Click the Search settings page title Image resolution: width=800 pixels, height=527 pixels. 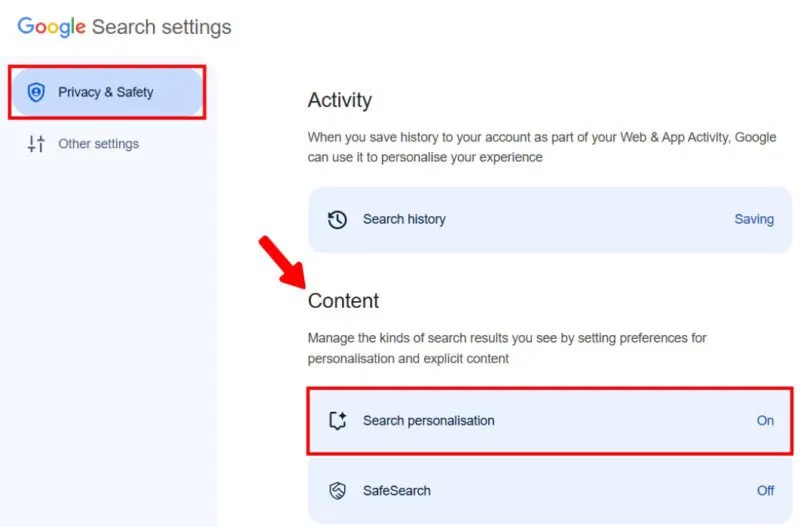pyautogui.click(x=161, y=27)
